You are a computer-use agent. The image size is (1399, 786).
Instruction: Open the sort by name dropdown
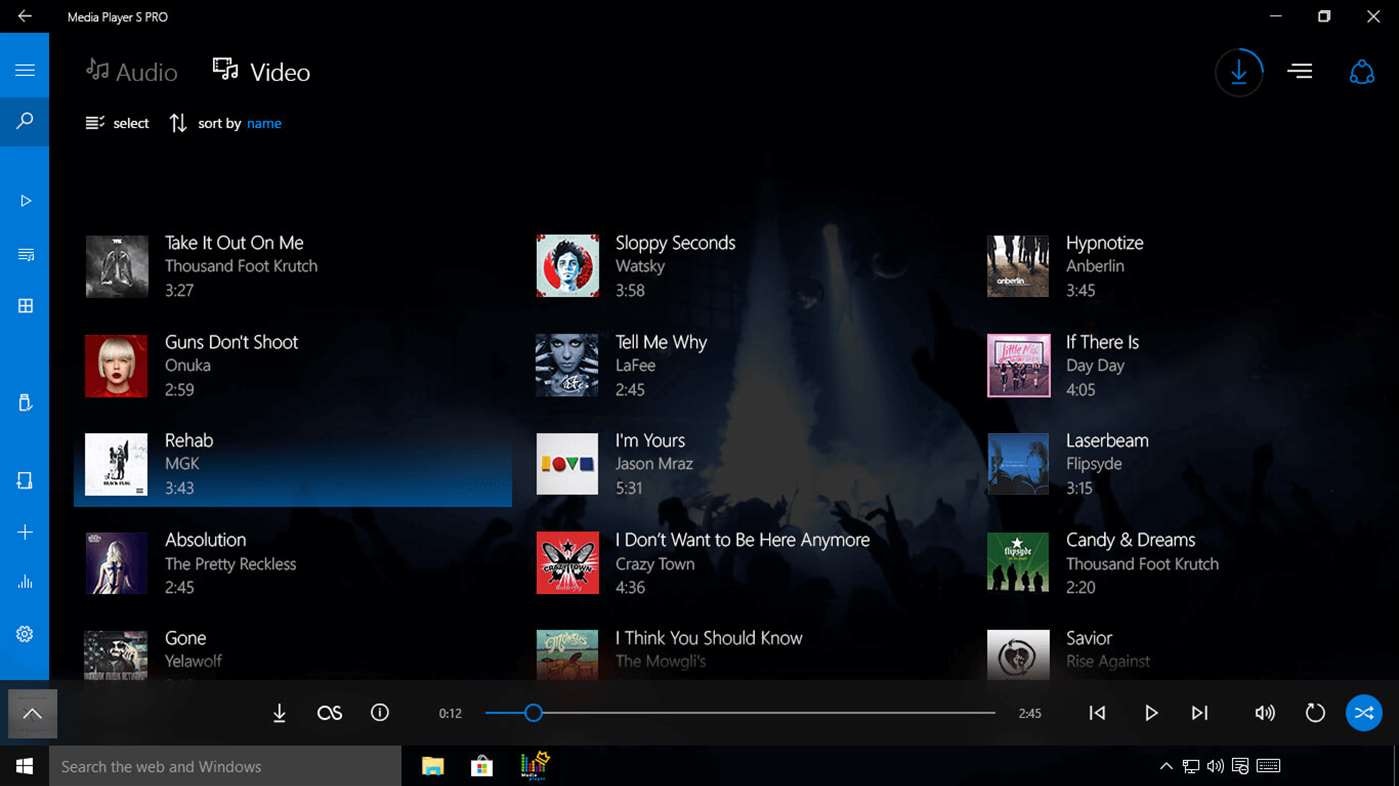pos(264,123)
